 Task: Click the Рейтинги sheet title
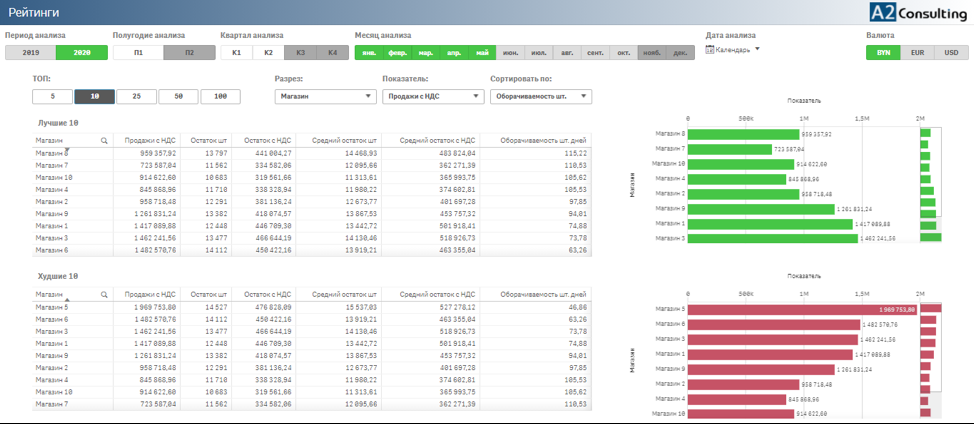click(35, 12)
